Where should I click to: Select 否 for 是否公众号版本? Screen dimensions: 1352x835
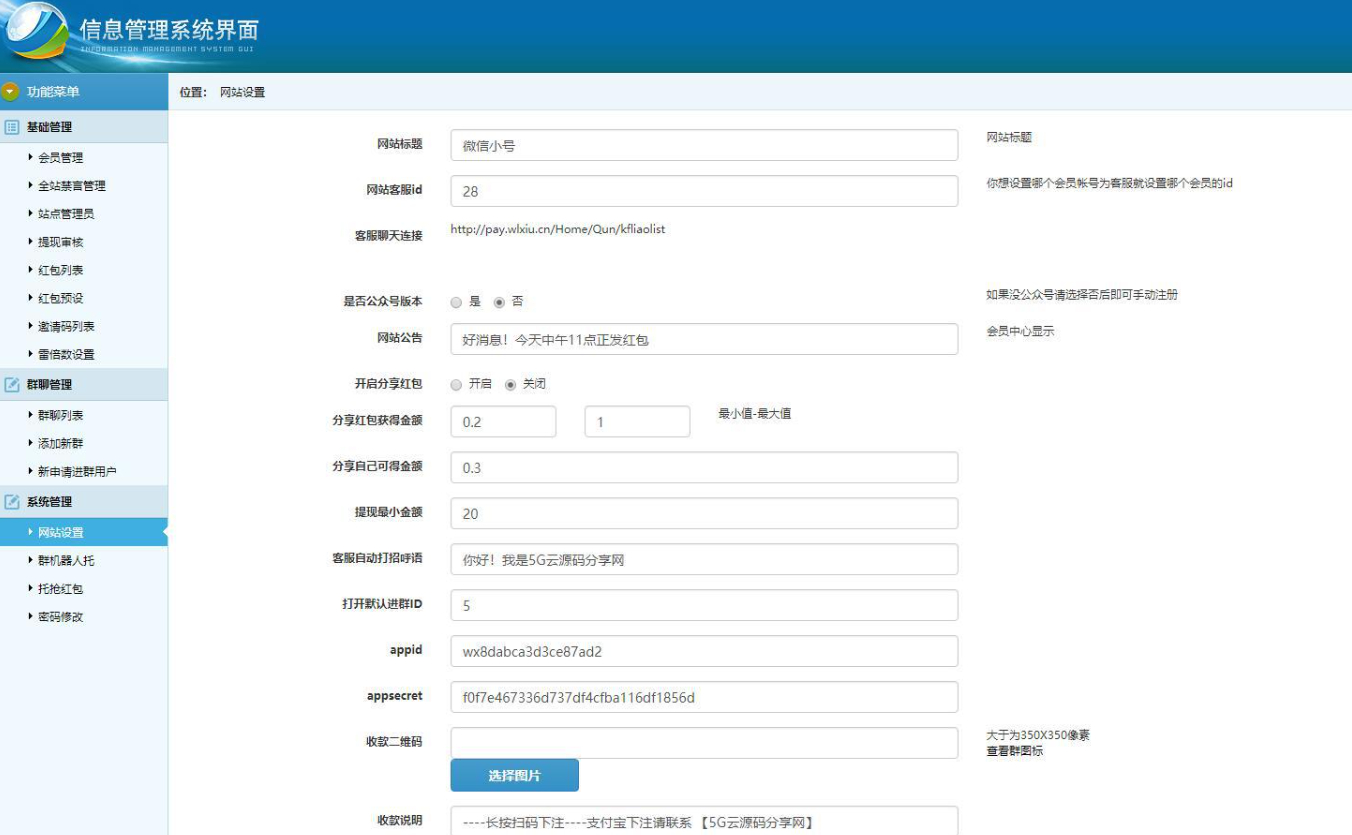click(499, 302)
